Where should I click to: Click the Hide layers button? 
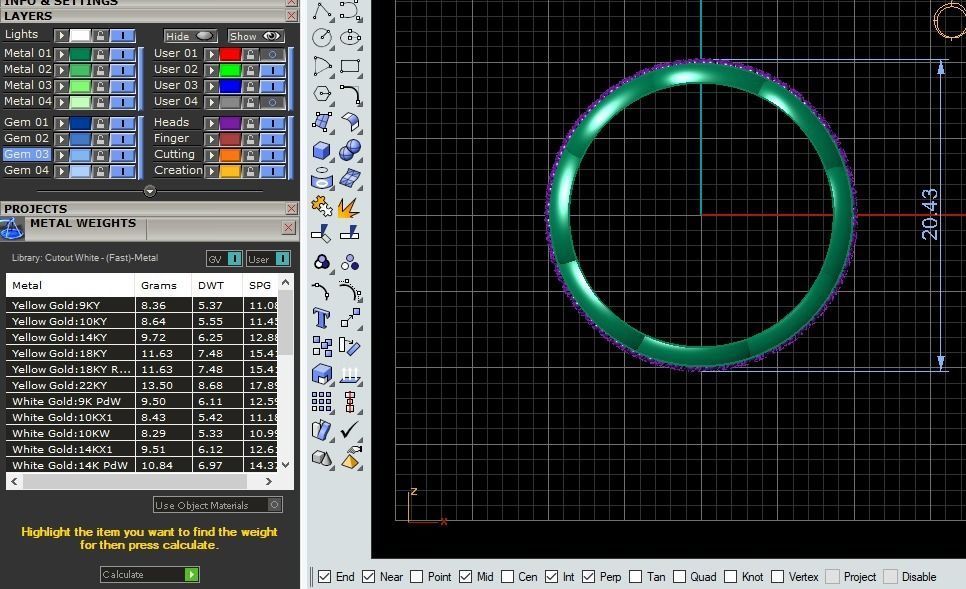click(x=191, y=36)
